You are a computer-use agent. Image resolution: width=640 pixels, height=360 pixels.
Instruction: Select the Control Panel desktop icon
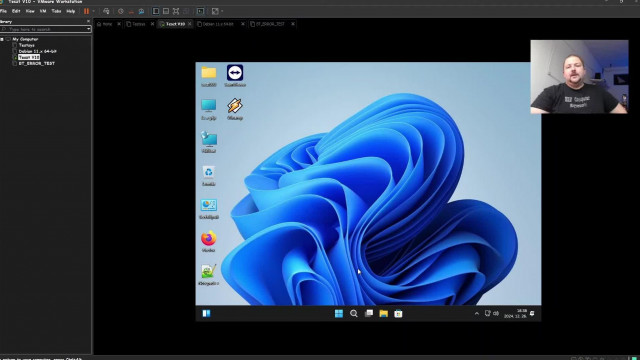pos(209,209)
